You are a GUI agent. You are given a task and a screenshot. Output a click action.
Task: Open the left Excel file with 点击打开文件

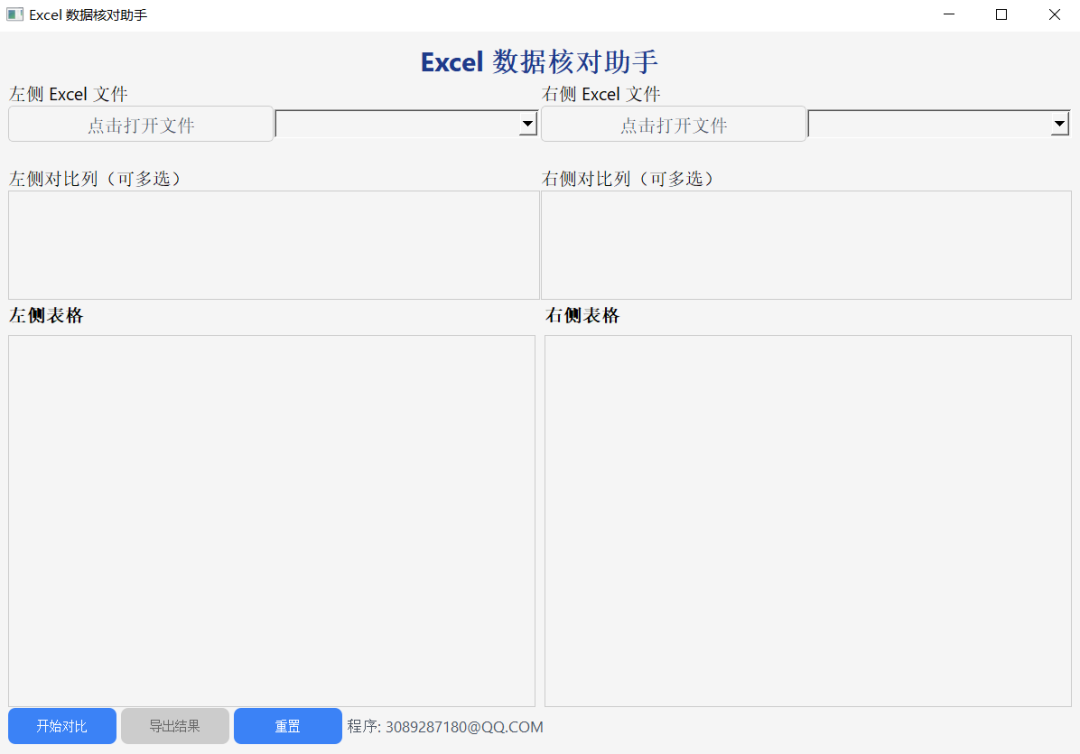coord(141,125)
